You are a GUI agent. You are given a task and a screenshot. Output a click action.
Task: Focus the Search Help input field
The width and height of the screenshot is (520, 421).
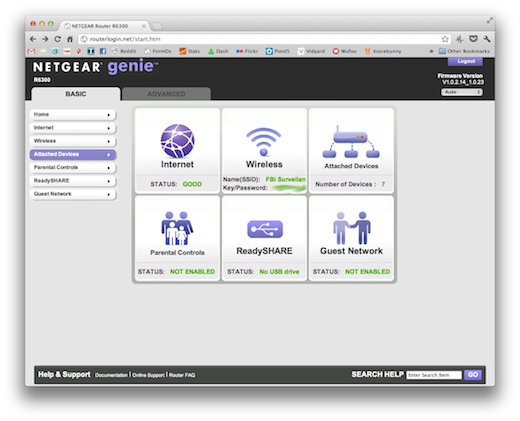pyautogui.click(x=434, y=375)
